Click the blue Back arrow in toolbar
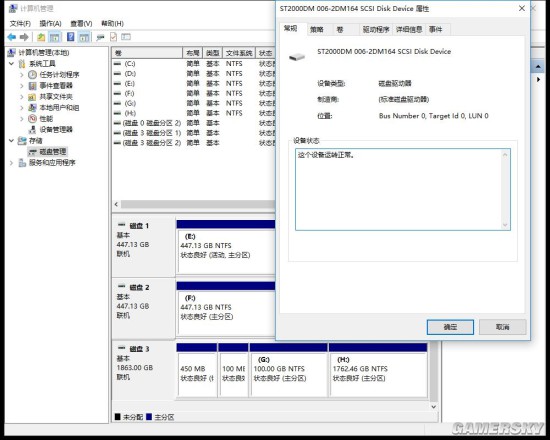Screen dimensions: 550x440 [x=12, y=37]
